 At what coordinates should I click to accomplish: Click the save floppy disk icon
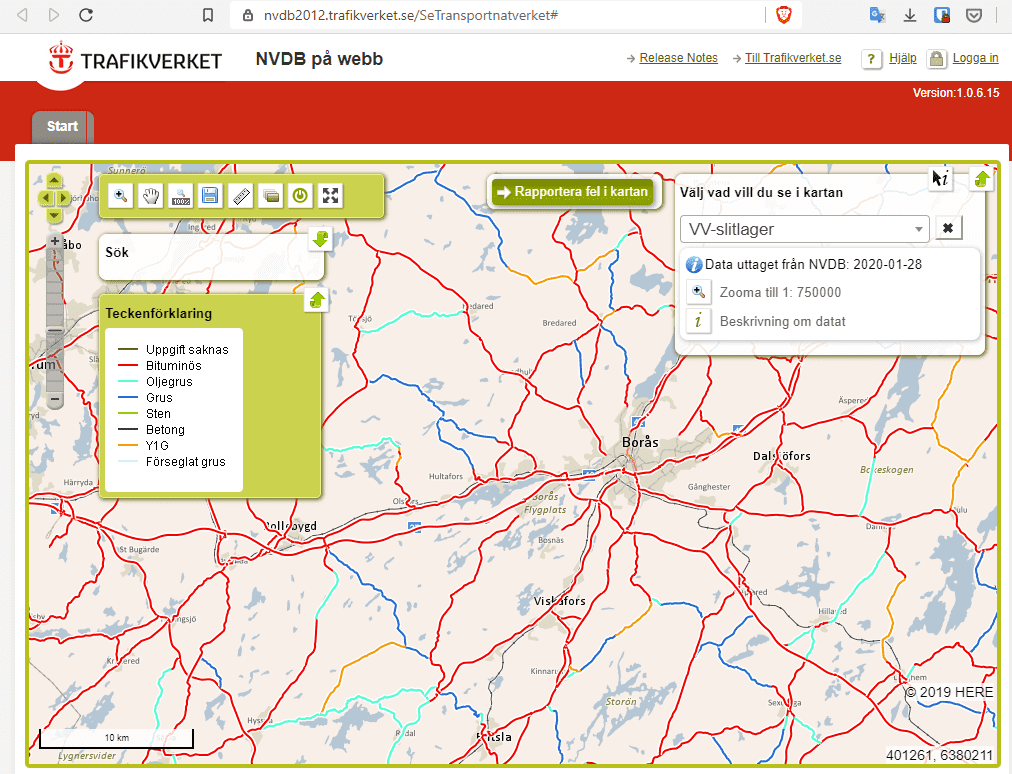(x=210, y=196)
